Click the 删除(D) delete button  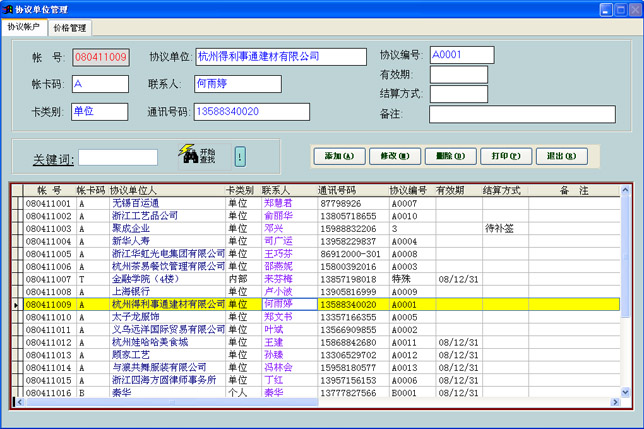tap(444, 156)
